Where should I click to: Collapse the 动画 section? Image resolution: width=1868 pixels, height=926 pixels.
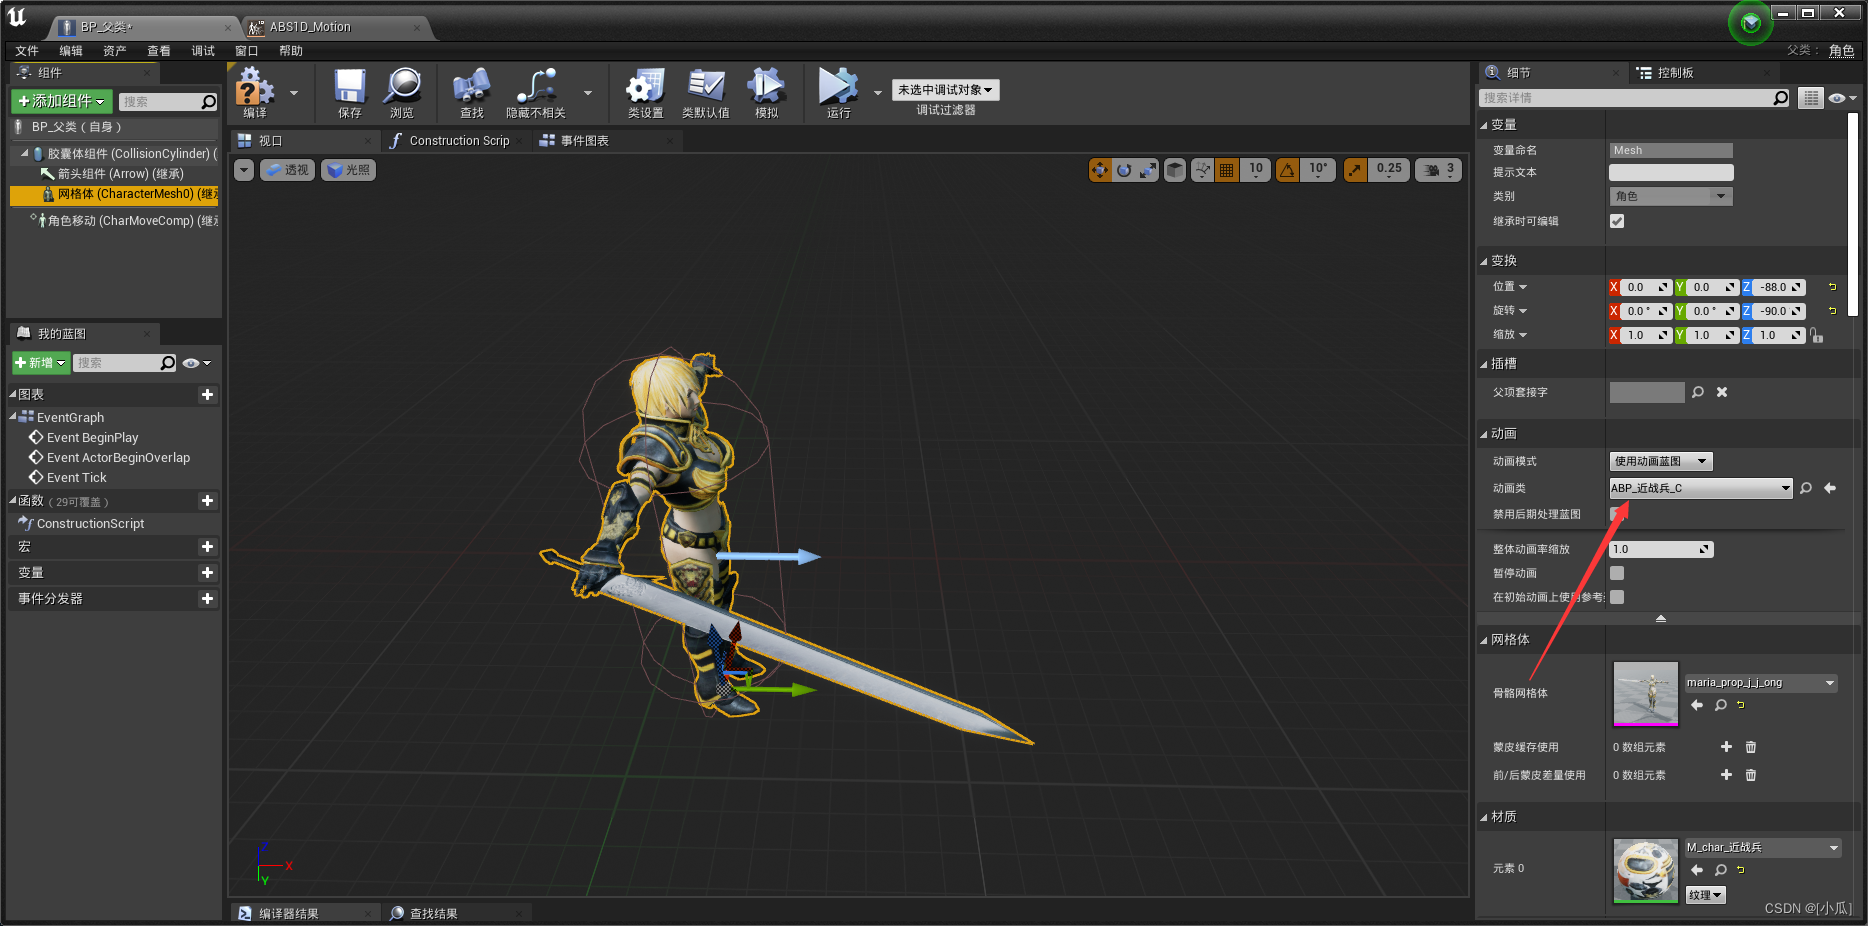(x=1484, y=434)
